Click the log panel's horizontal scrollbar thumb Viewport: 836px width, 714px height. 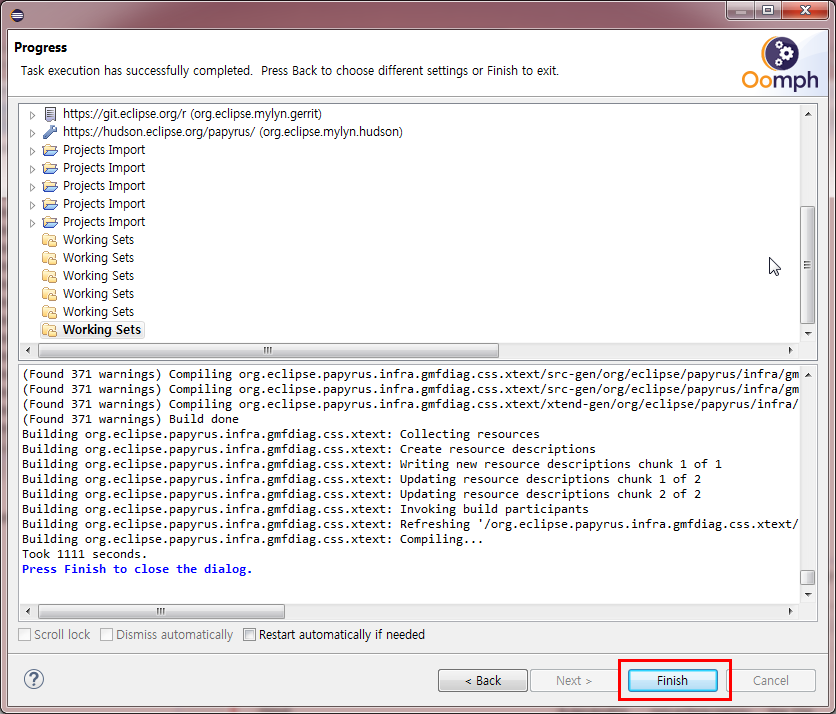[x=162, y=611]
